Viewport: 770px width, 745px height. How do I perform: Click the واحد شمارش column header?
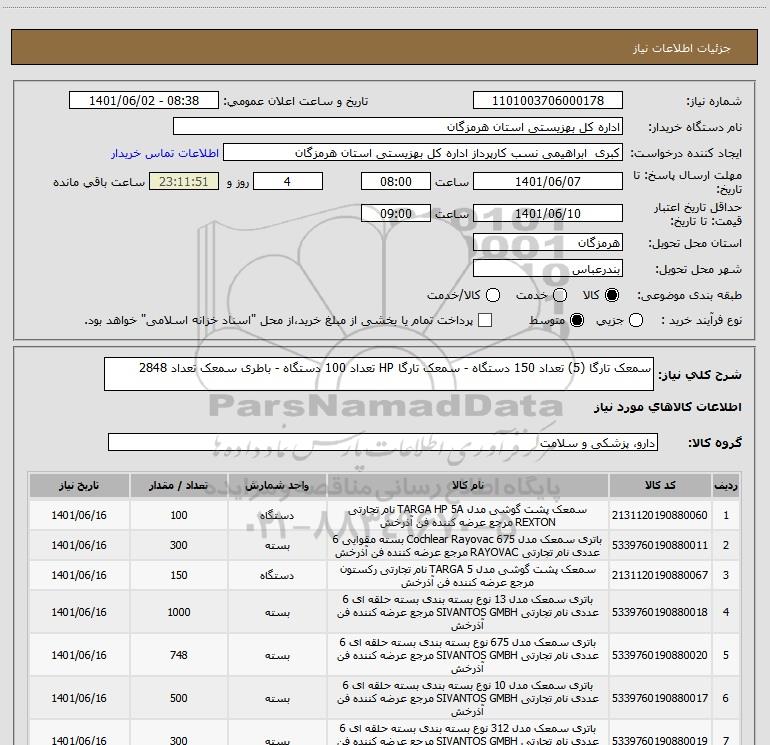pyautogui.click(x=277, y=486)
